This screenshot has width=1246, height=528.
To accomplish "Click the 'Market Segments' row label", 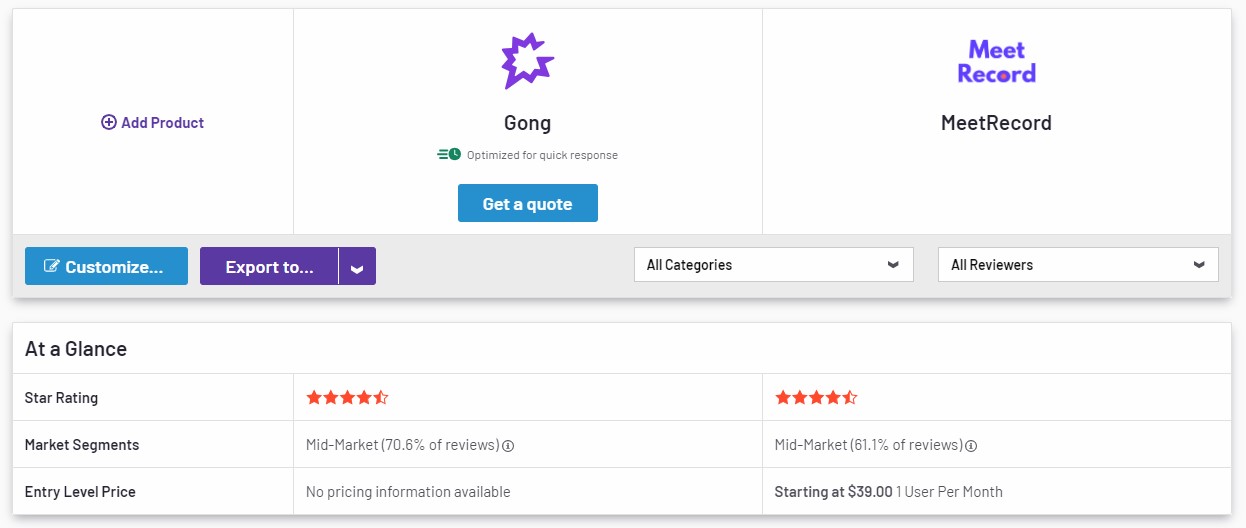I will tap(82, 445).
